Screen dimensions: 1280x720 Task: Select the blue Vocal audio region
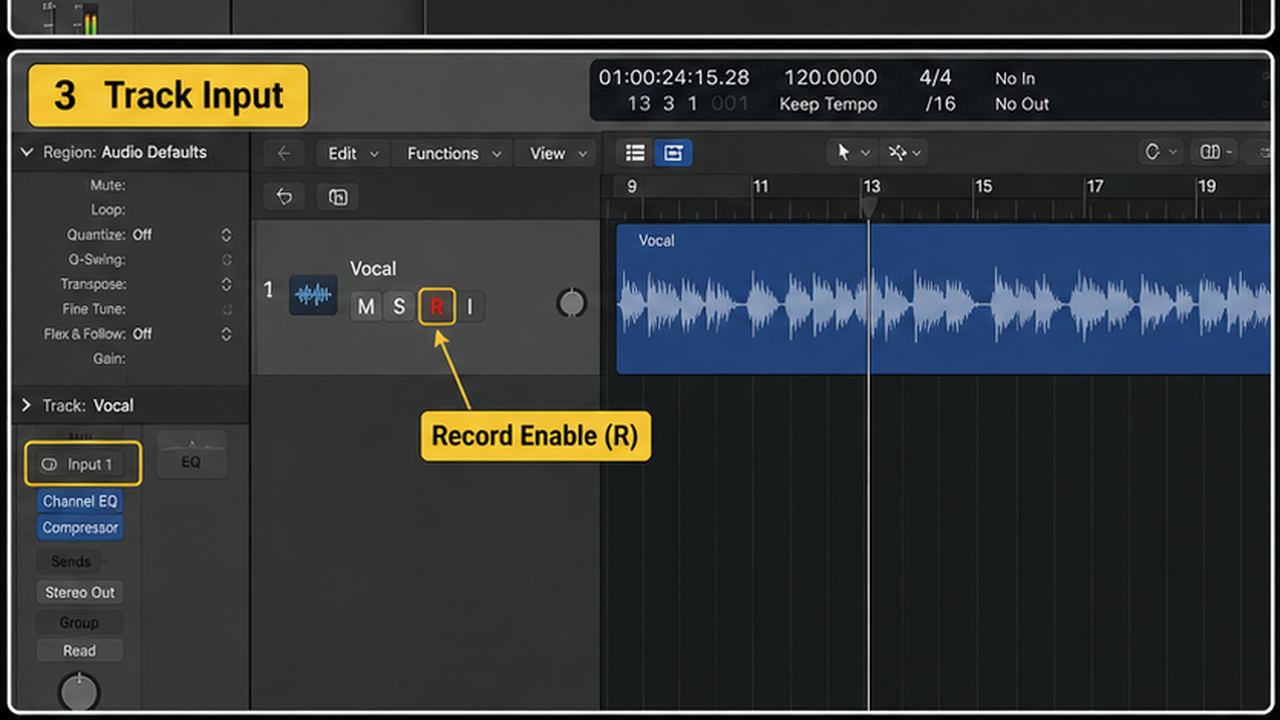point(943,299)
